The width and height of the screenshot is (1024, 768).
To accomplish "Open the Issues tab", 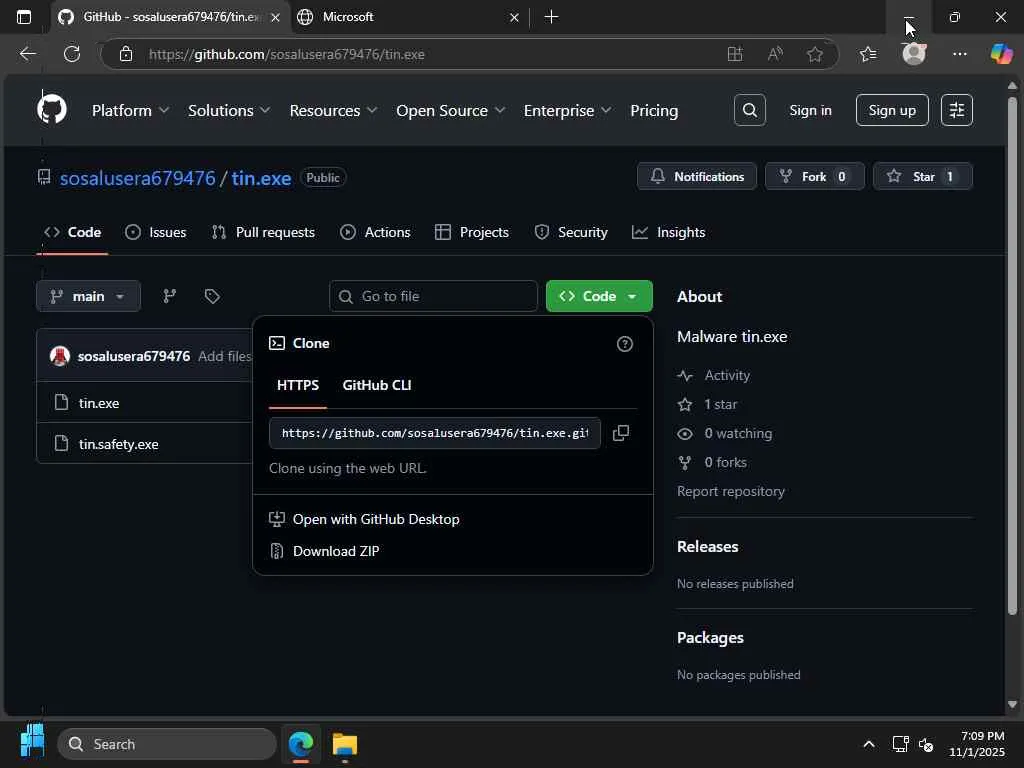I will [x=155, y=232].
